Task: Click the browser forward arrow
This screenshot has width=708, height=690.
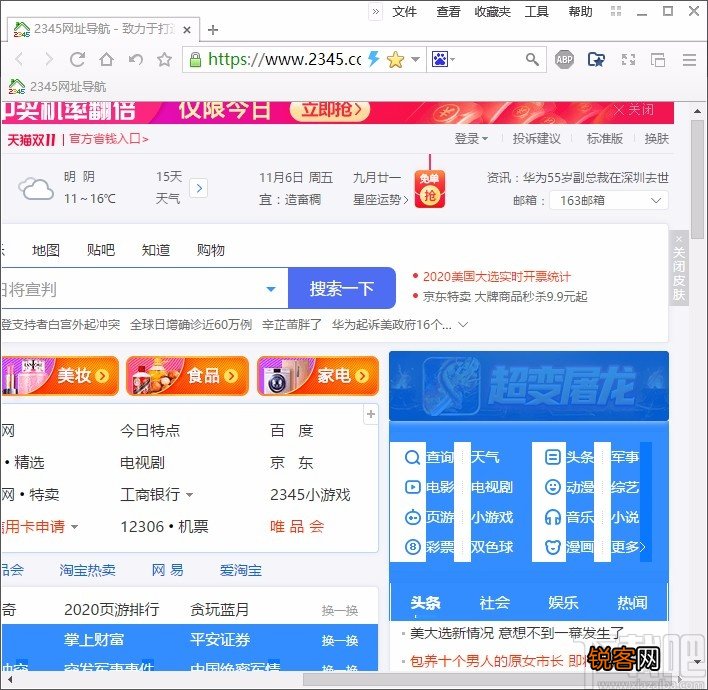Action: pyautogui.click(x=49, y=59)
